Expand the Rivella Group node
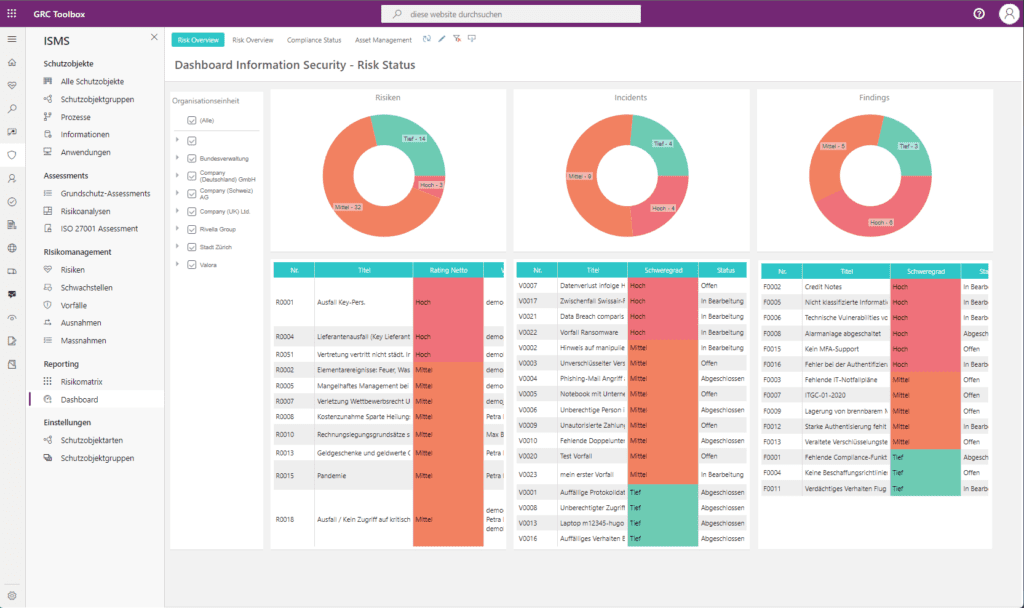The image size is (1024, 608). [x=177, y=228]
